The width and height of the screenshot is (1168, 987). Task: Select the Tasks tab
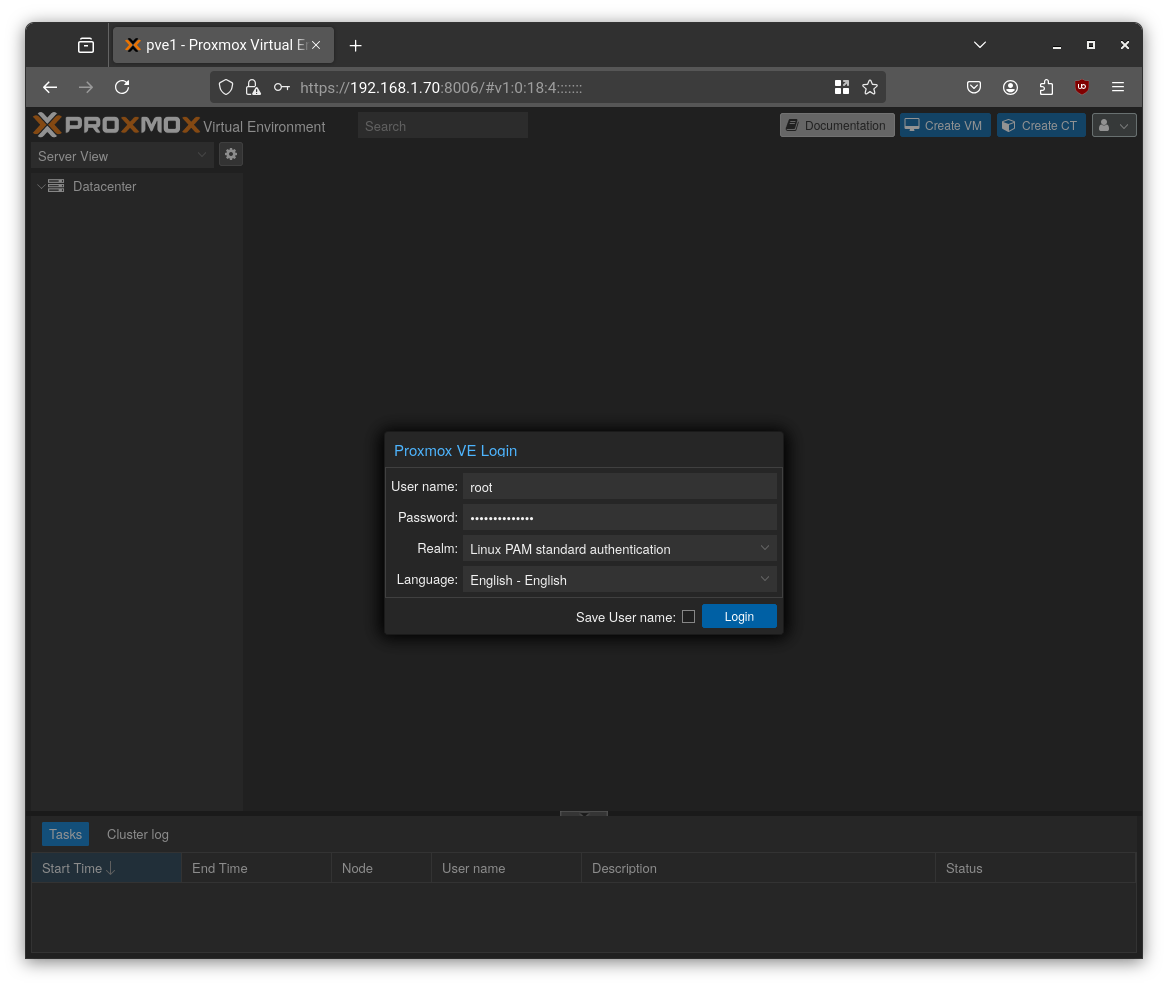coord(65,834)
